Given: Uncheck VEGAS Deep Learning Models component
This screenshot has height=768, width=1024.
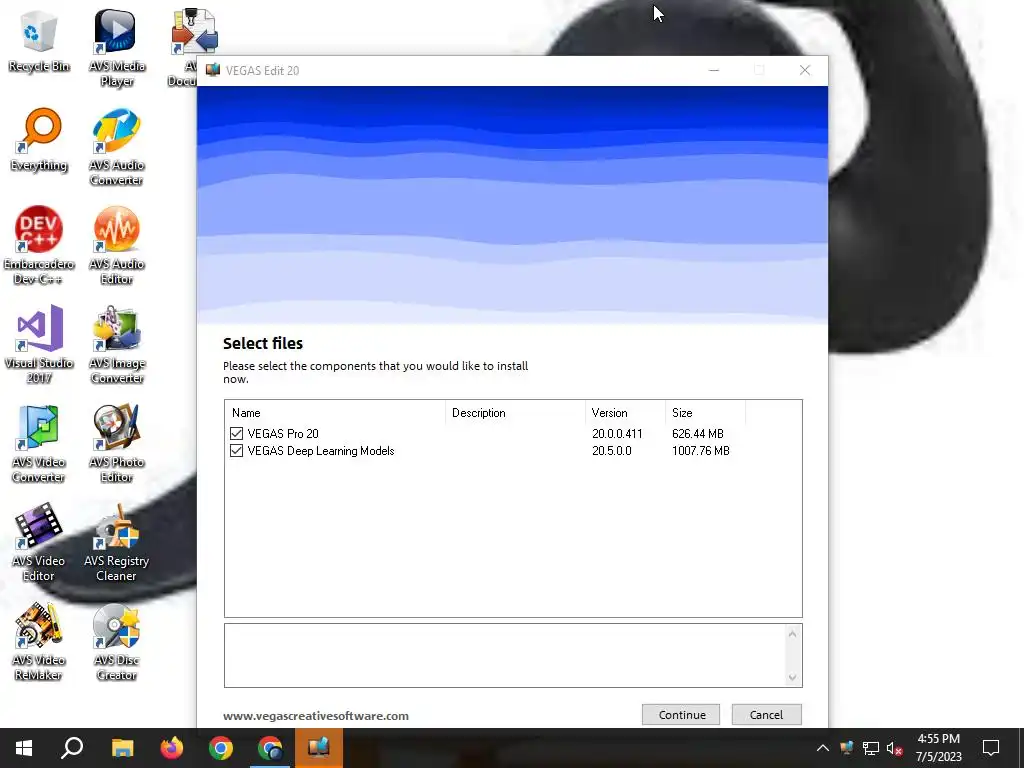Looking at the screenshot, I should click(236, 451).
